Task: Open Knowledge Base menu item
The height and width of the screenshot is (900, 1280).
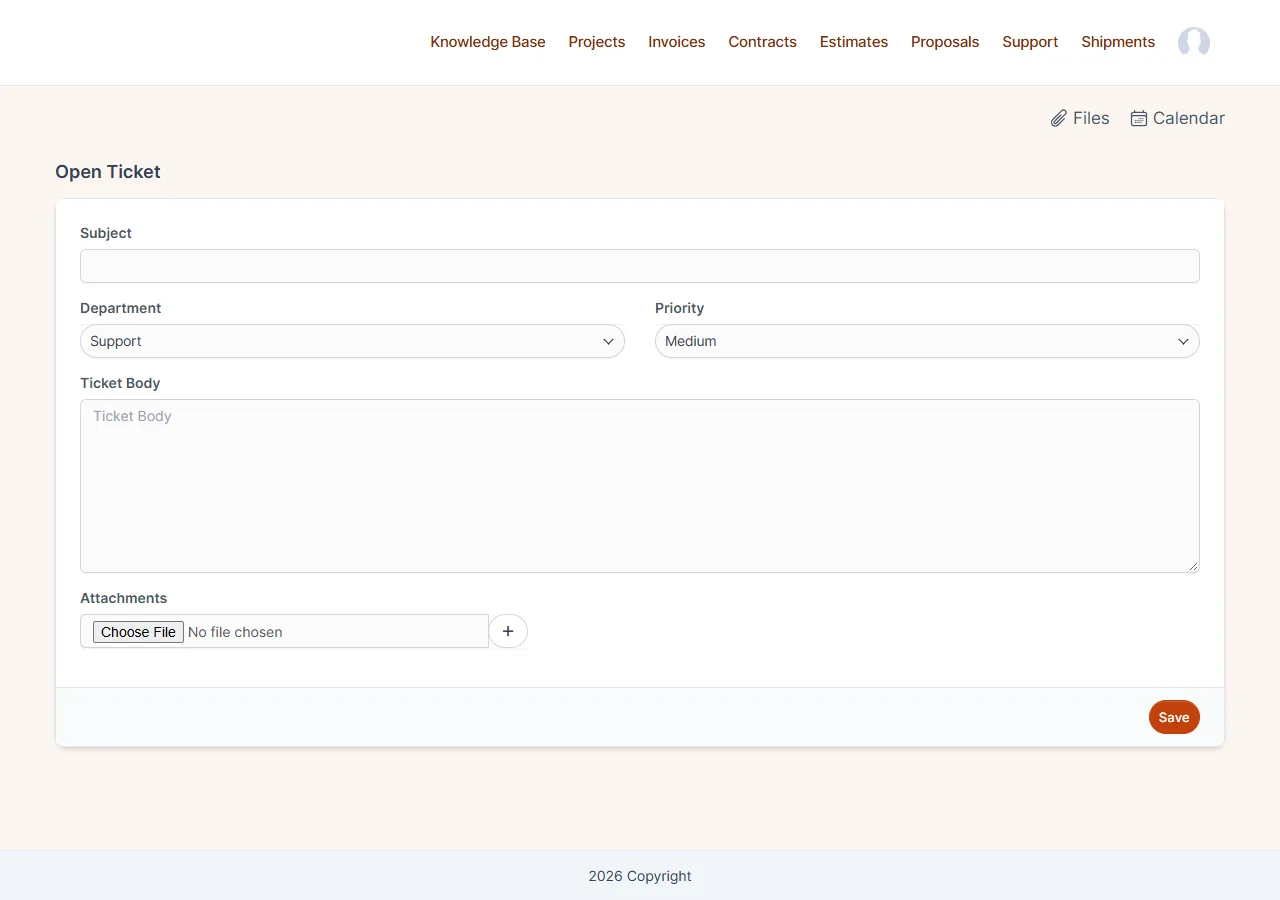Action: 488,42
